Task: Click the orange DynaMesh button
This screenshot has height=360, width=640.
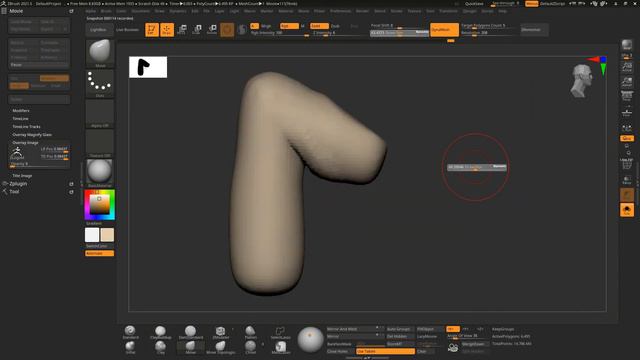Action: click(444, 29)
